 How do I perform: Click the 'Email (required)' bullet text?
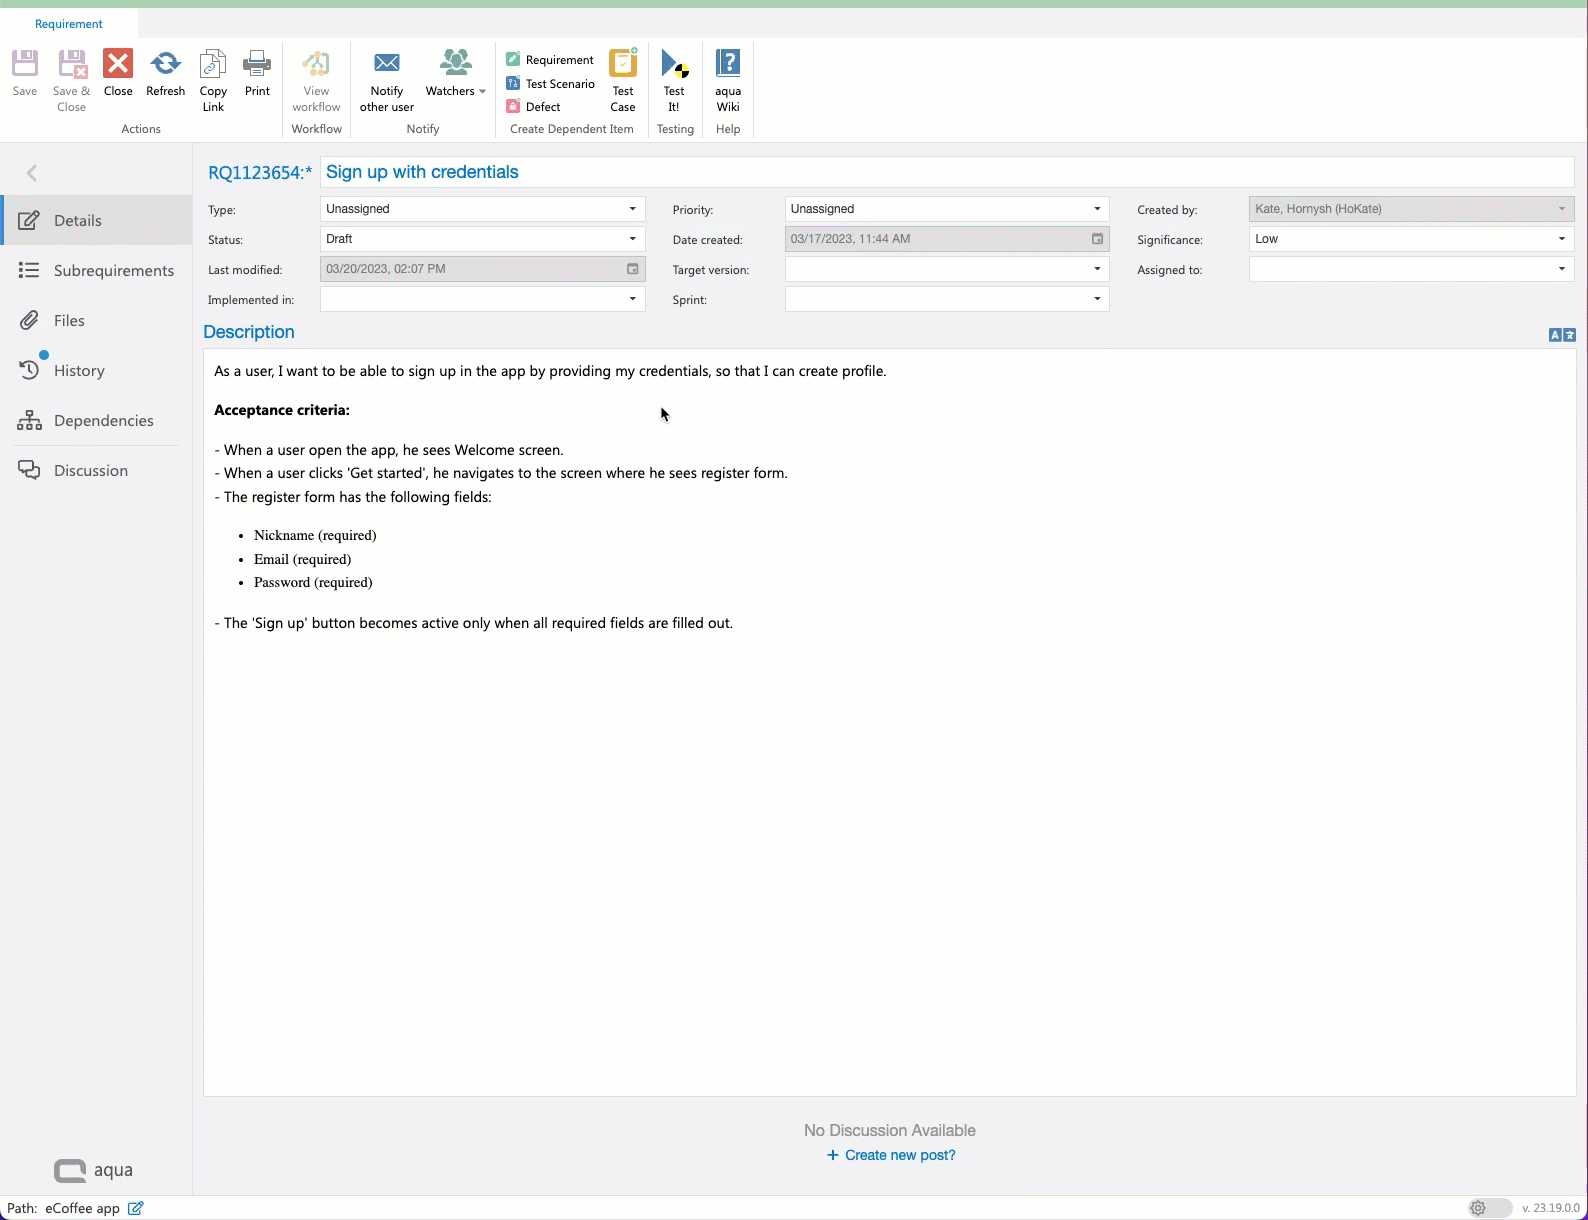point(302,559)
